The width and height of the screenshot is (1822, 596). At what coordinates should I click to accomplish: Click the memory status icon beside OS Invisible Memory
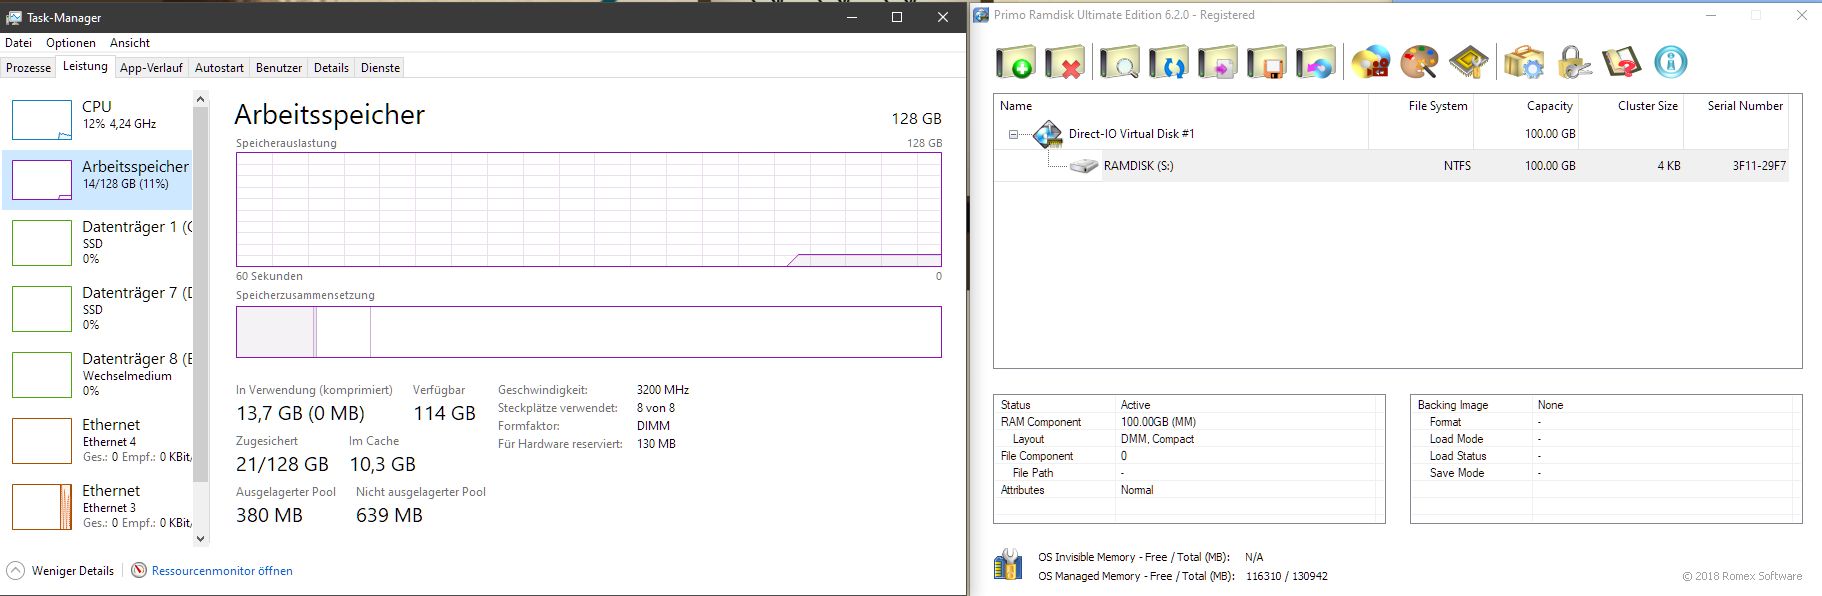pos(1008,564)
